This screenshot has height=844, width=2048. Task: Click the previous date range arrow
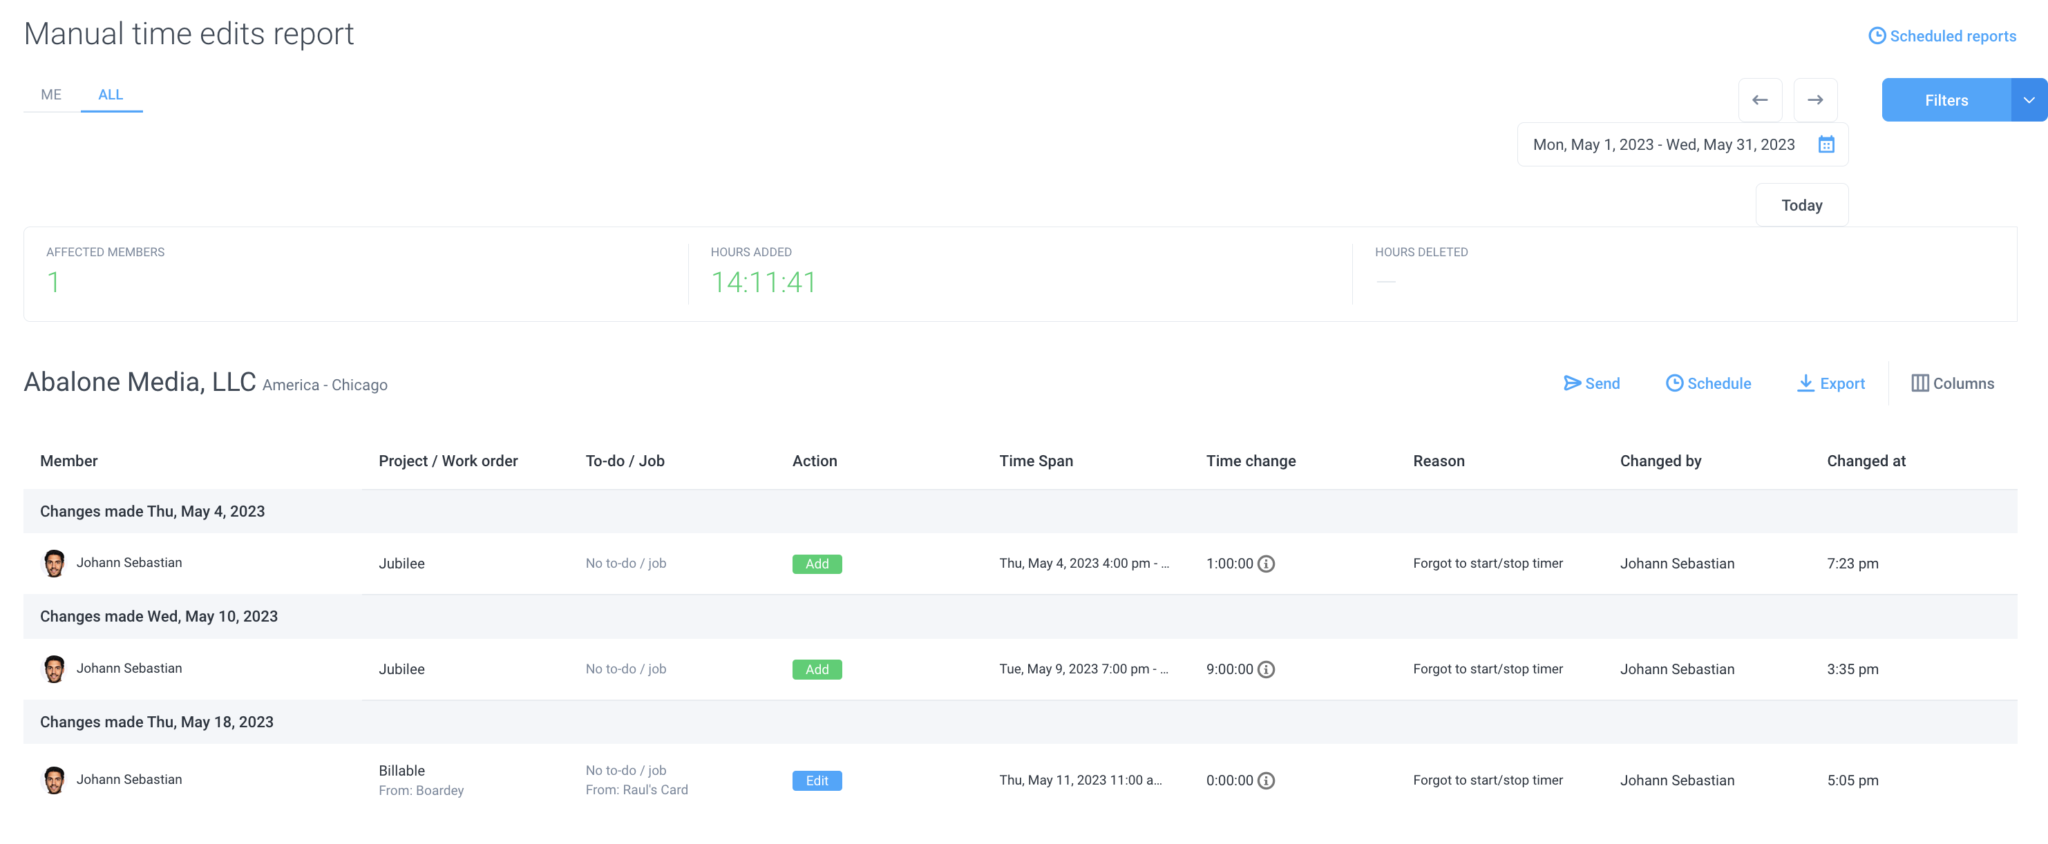click(1760, 100)
